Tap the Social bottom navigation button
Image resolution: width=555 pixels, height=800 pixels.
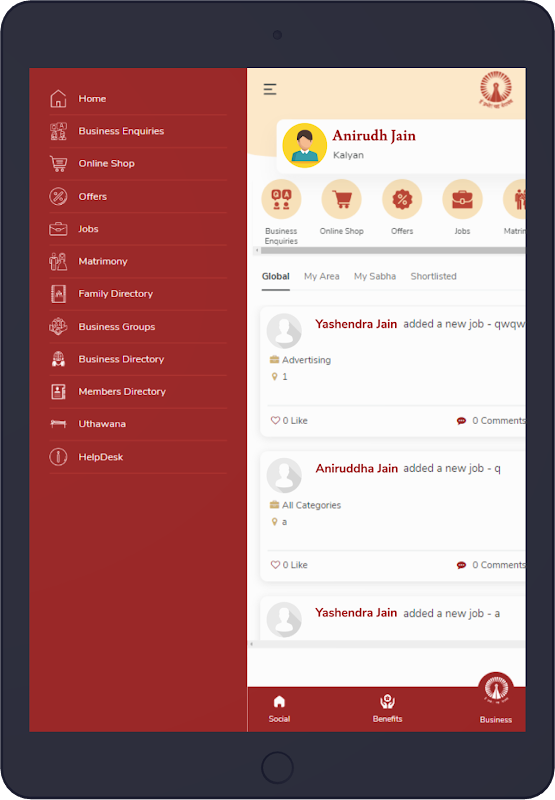pyautogui.click(x=279, y=709)
